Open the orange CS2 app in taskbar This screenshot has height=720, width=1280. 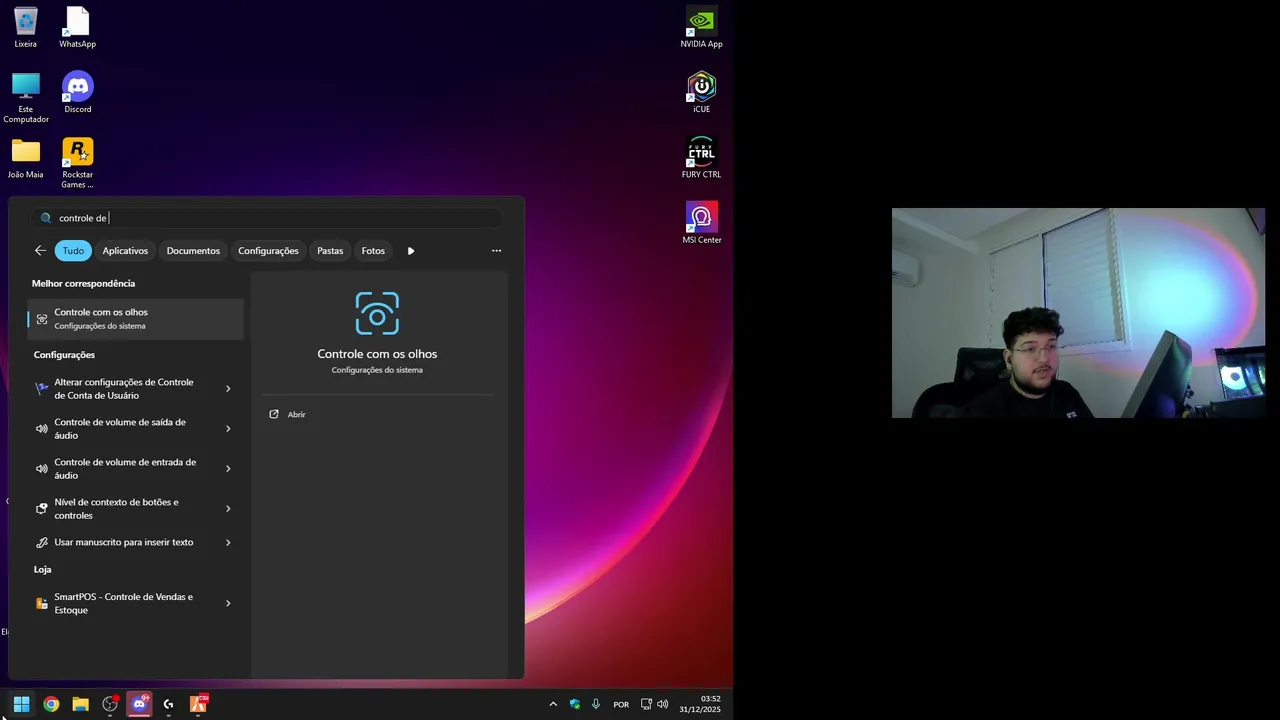[198, 704]
